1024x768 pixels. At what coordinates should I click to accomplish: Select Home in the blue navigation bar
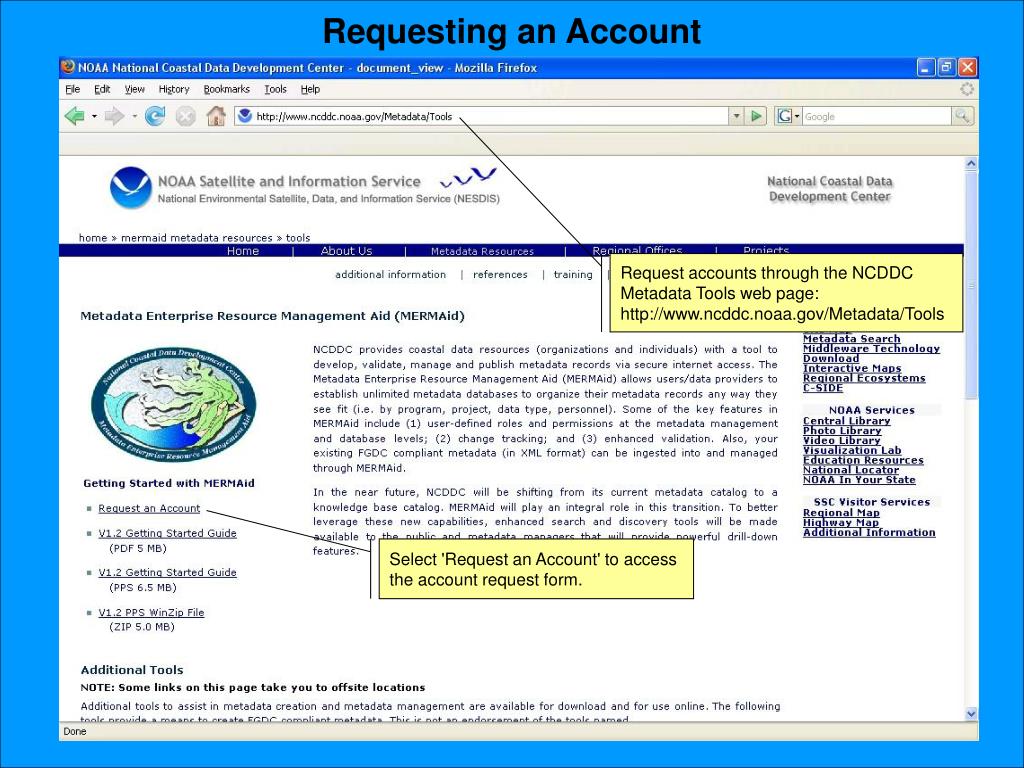pos(243,251)
